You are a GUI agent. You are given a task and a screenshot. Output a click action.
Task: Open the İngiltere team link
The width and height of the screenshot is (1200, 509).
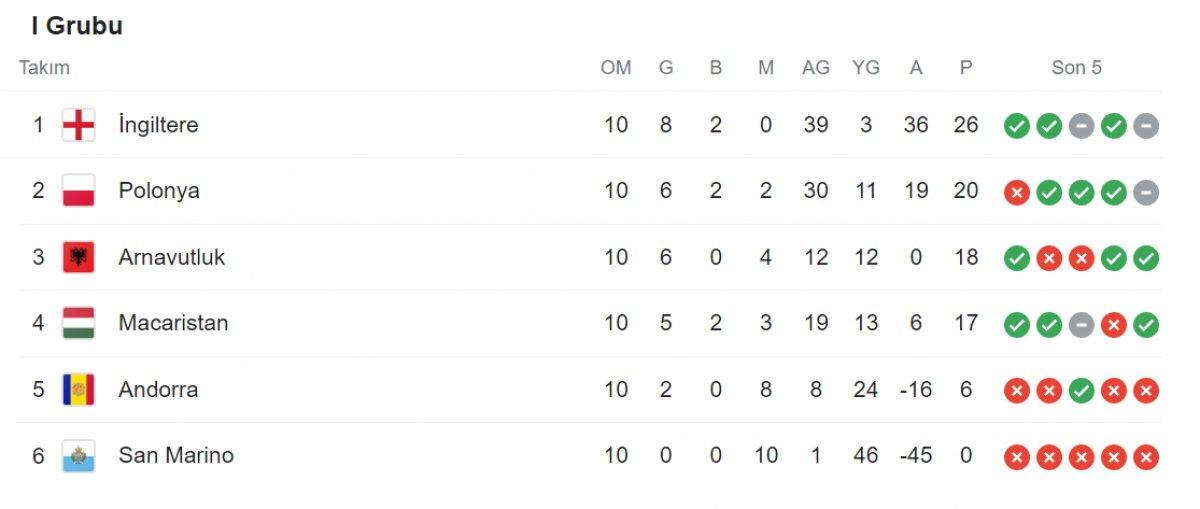click(158, 125)
